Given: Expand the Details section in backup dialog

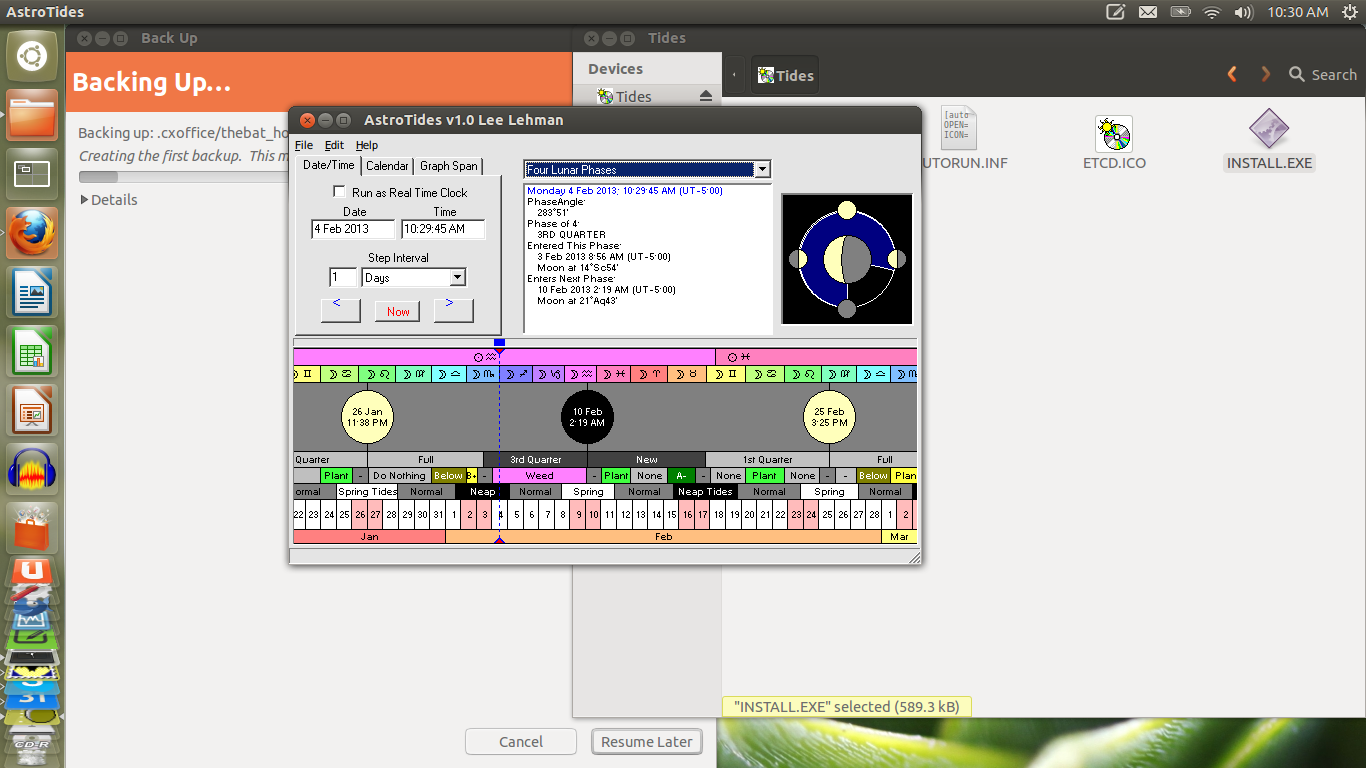Looking at the screenshot, I should (110, 199).
